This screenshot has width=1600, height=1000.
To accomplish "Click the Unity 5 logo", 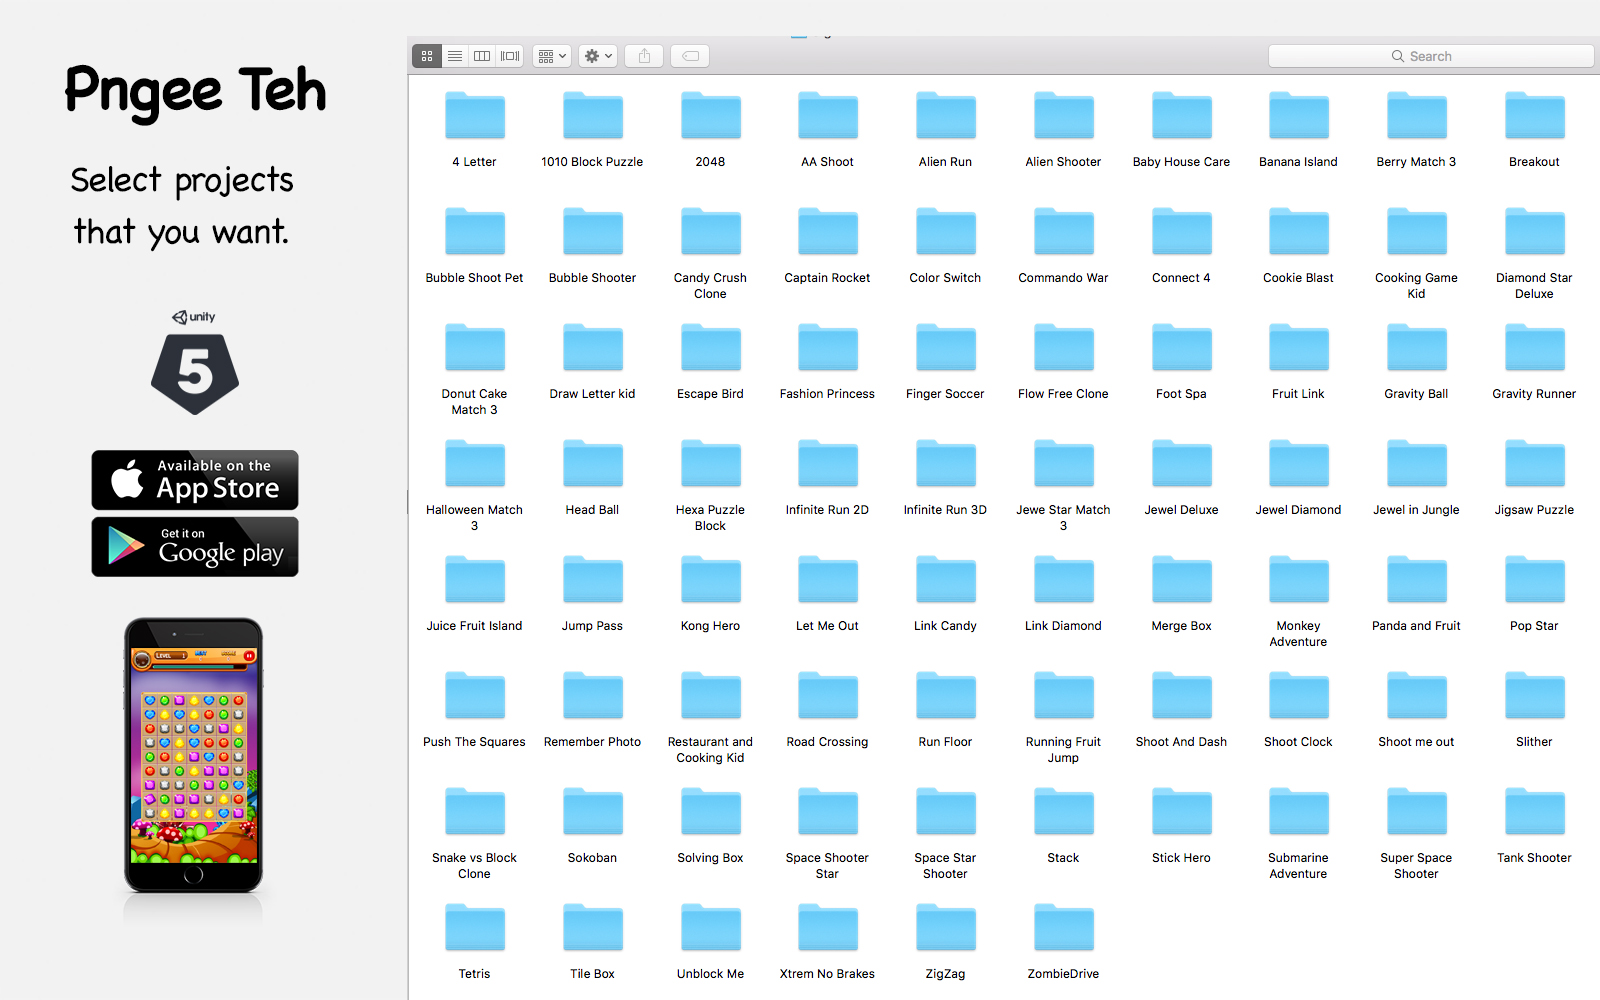I will coord(195,365).
